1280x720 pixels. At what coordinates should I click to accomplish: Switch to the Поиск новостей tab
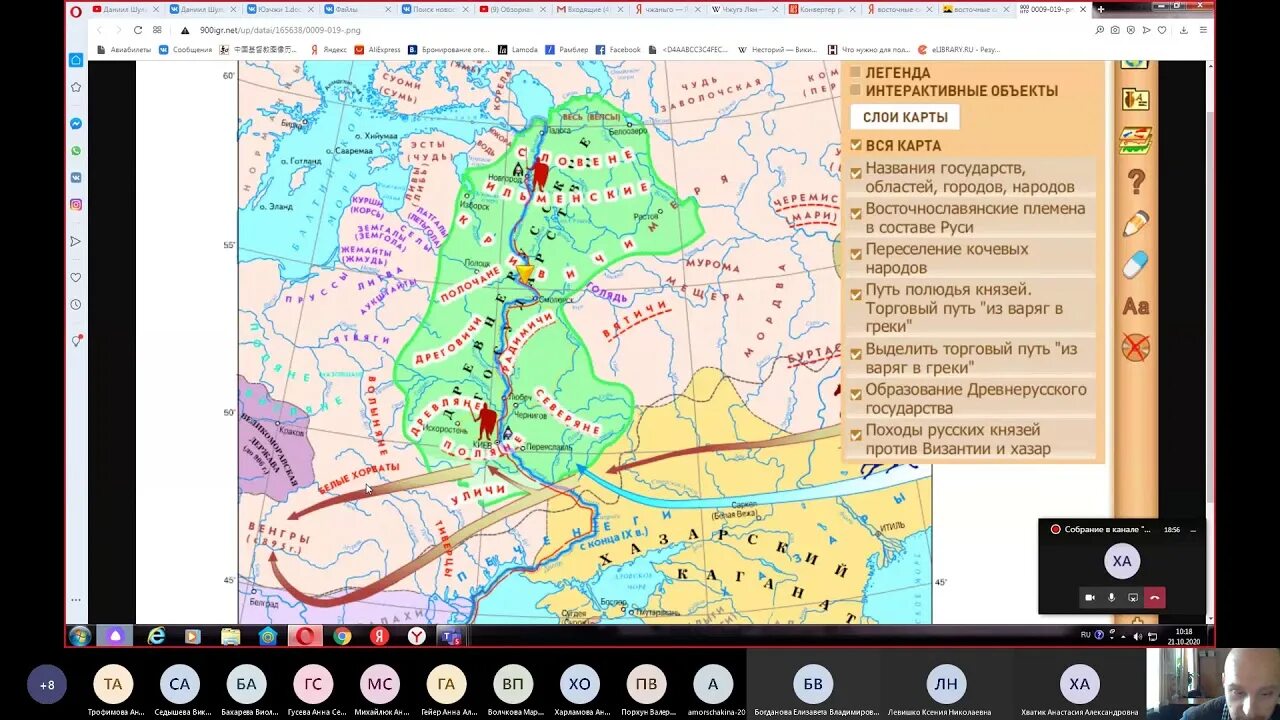click(x=438, y=9)
